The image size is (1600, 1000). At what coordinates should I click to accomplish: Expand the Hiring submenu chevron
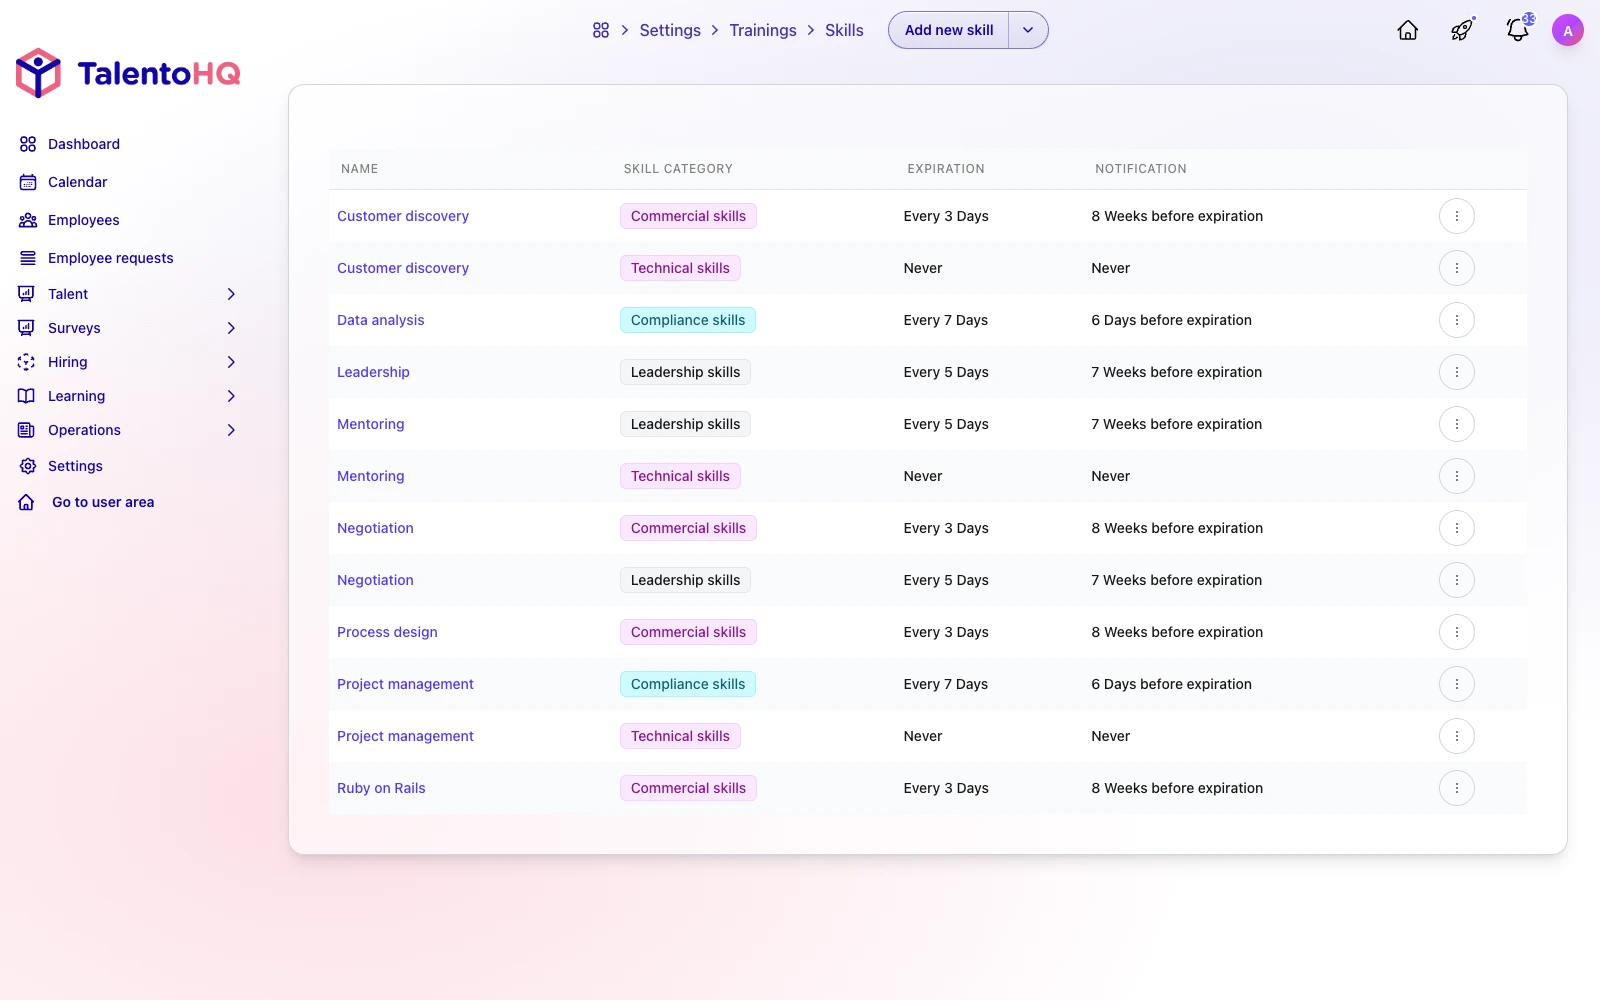(x=231, y=362)
